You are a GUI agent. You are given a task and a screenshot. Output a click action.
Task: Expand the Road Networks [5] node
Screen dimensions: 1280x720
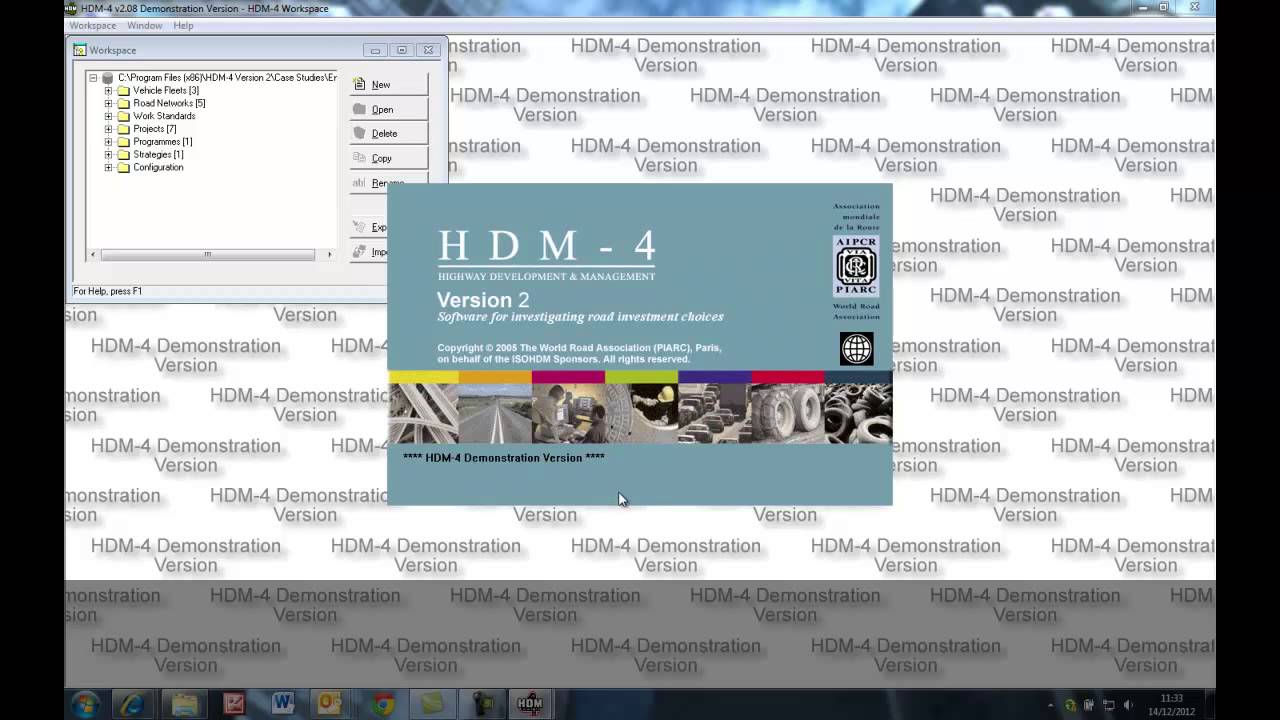[108, 103]
